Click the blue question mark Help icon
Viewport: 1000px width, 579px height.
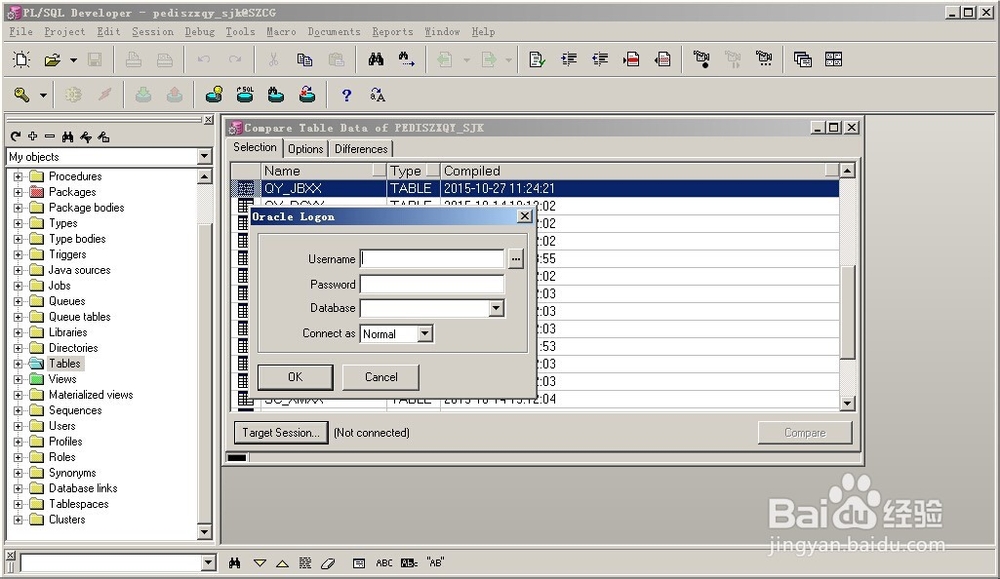[x=346, y=96]
